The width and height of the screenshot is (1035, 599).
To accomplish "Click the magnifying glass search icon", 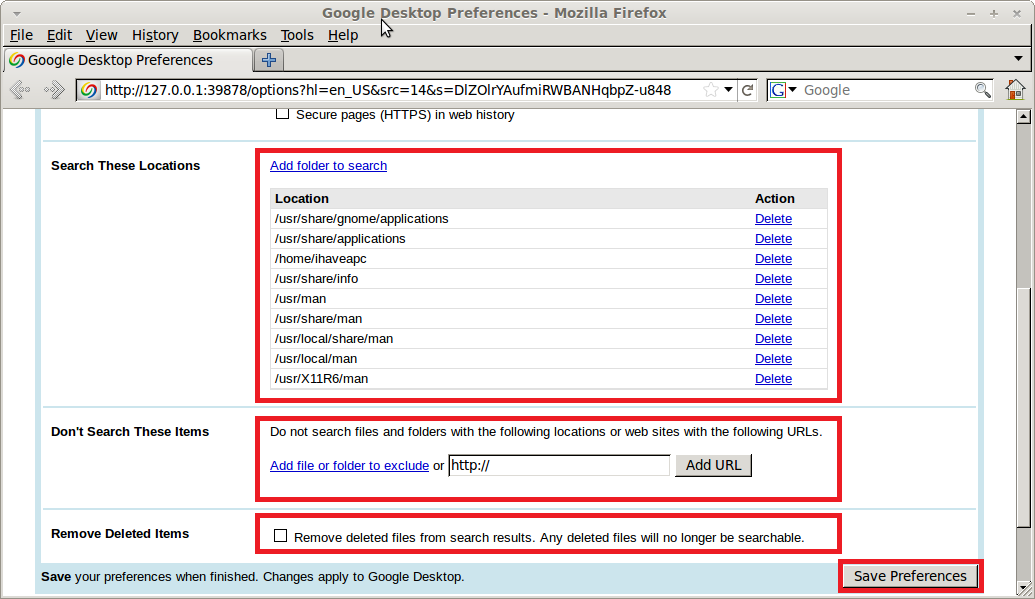I will (982, 90).
